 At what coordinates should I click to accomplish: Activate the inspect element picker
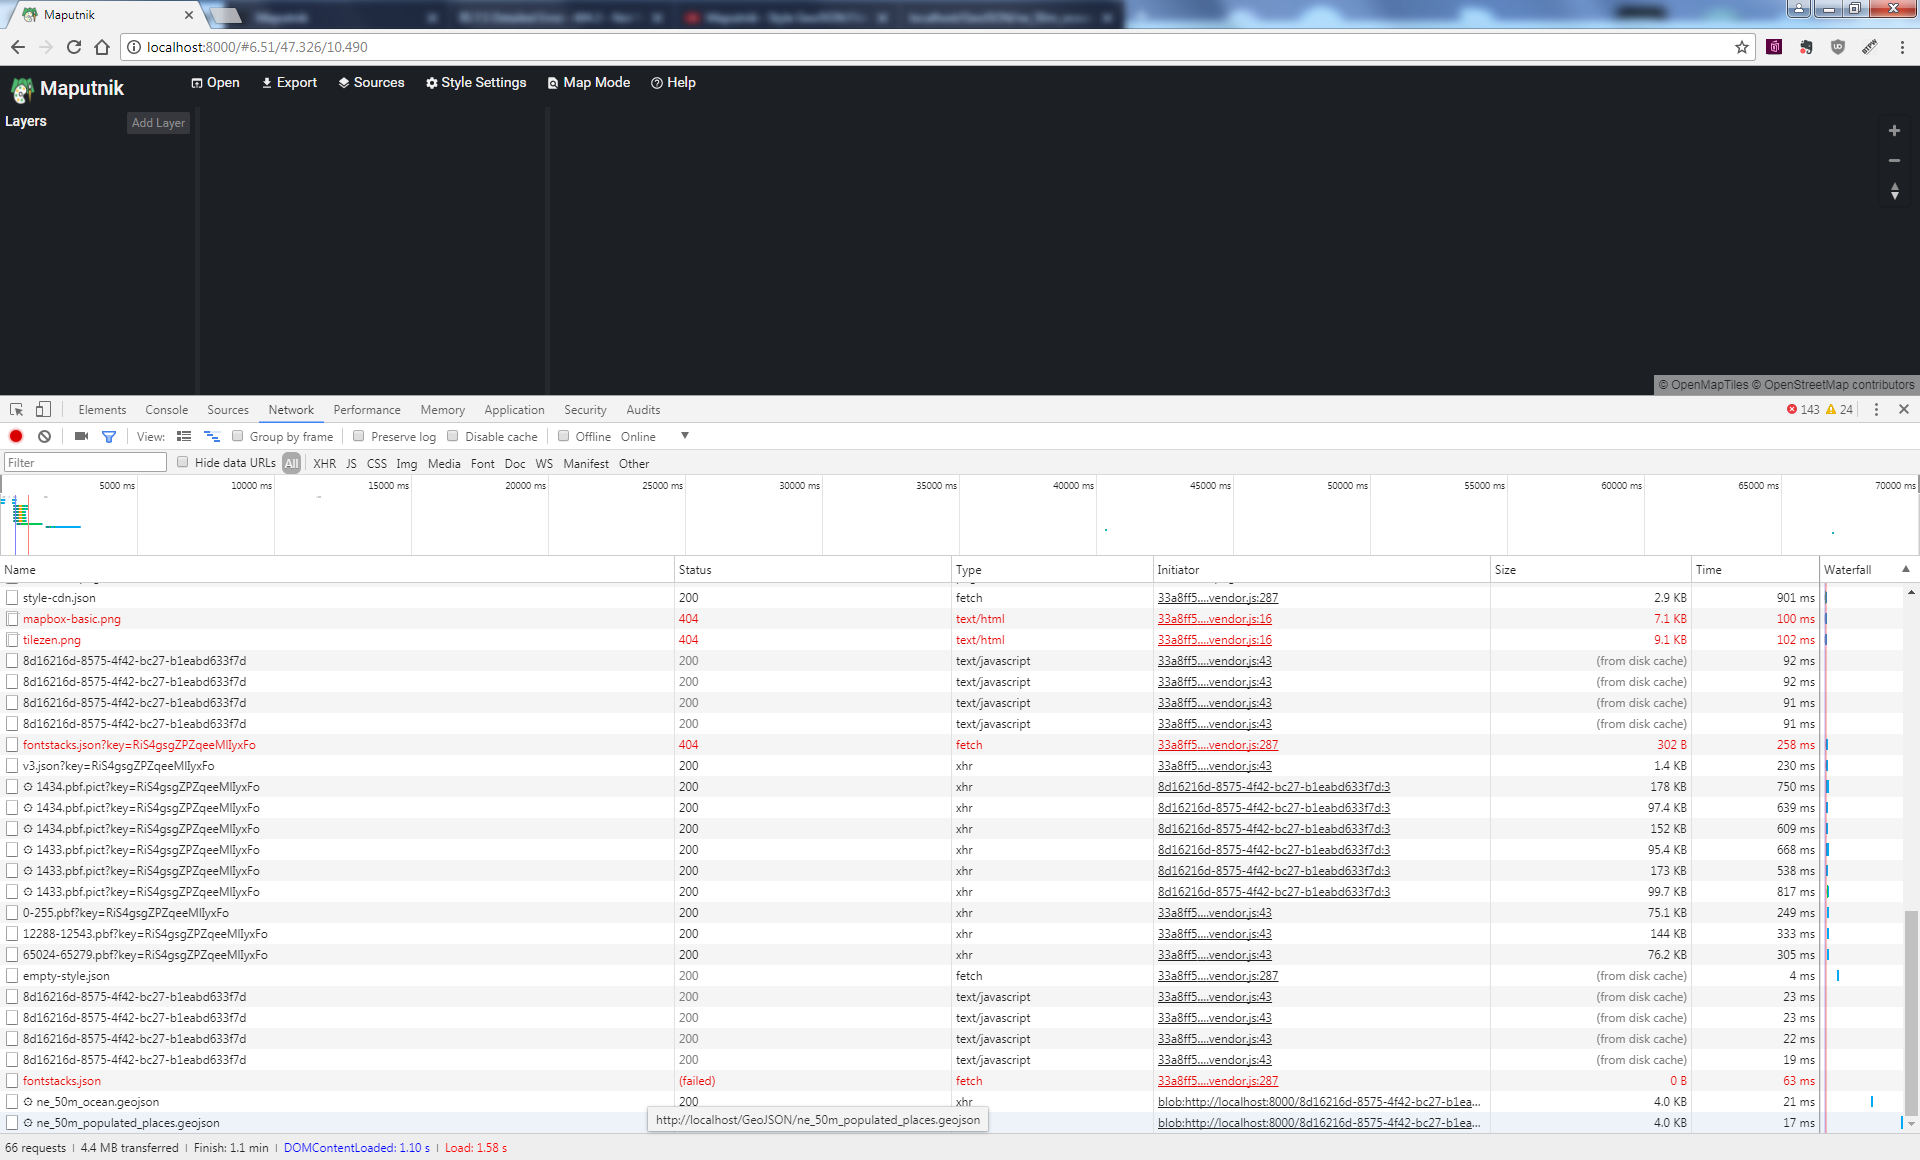point(16,409)
